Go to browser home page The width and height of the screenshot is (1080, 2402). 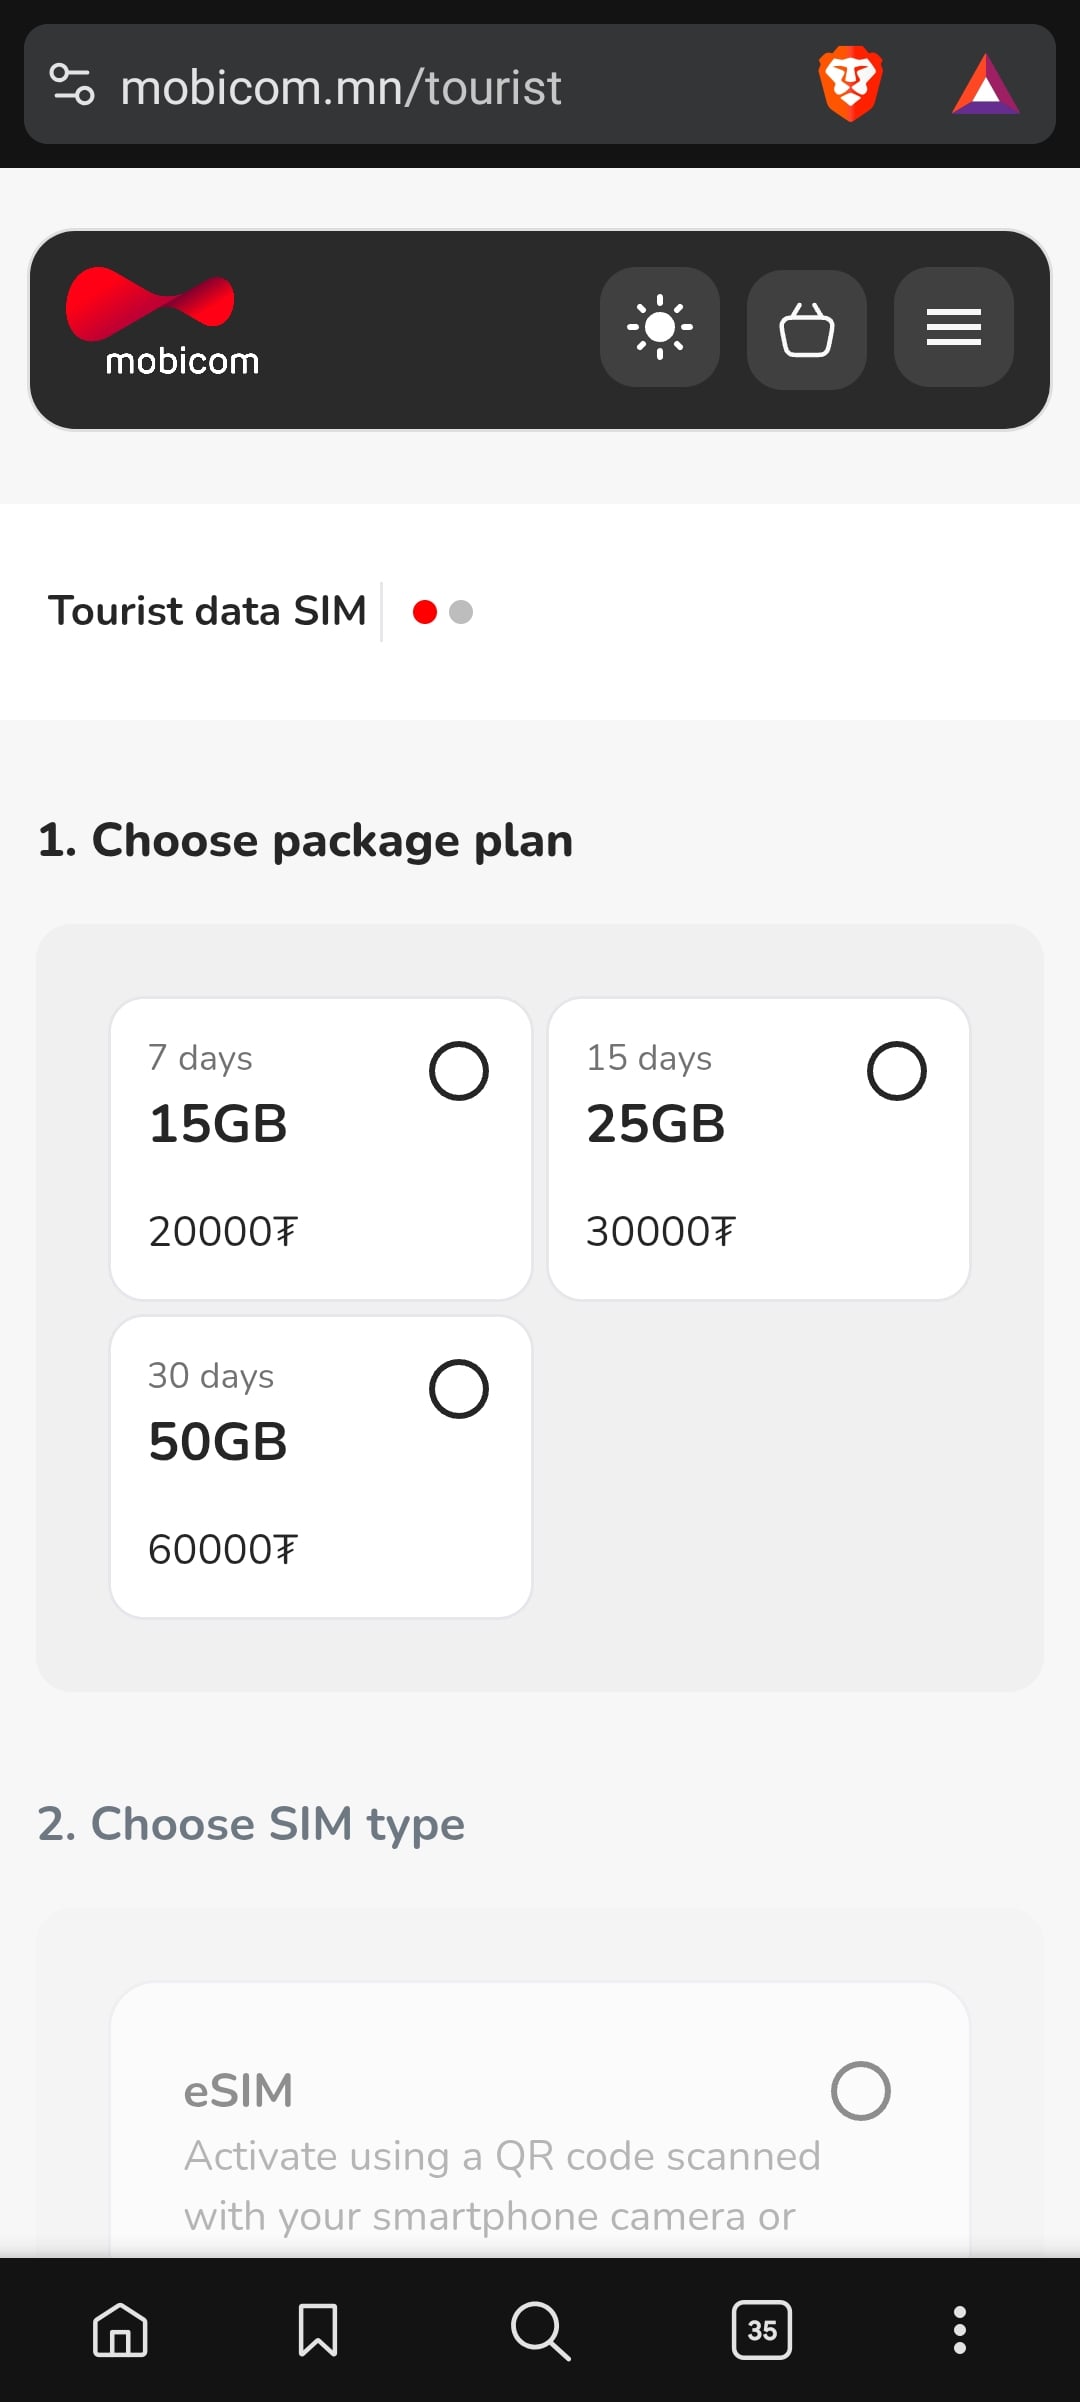click(x=120, y=2330)
